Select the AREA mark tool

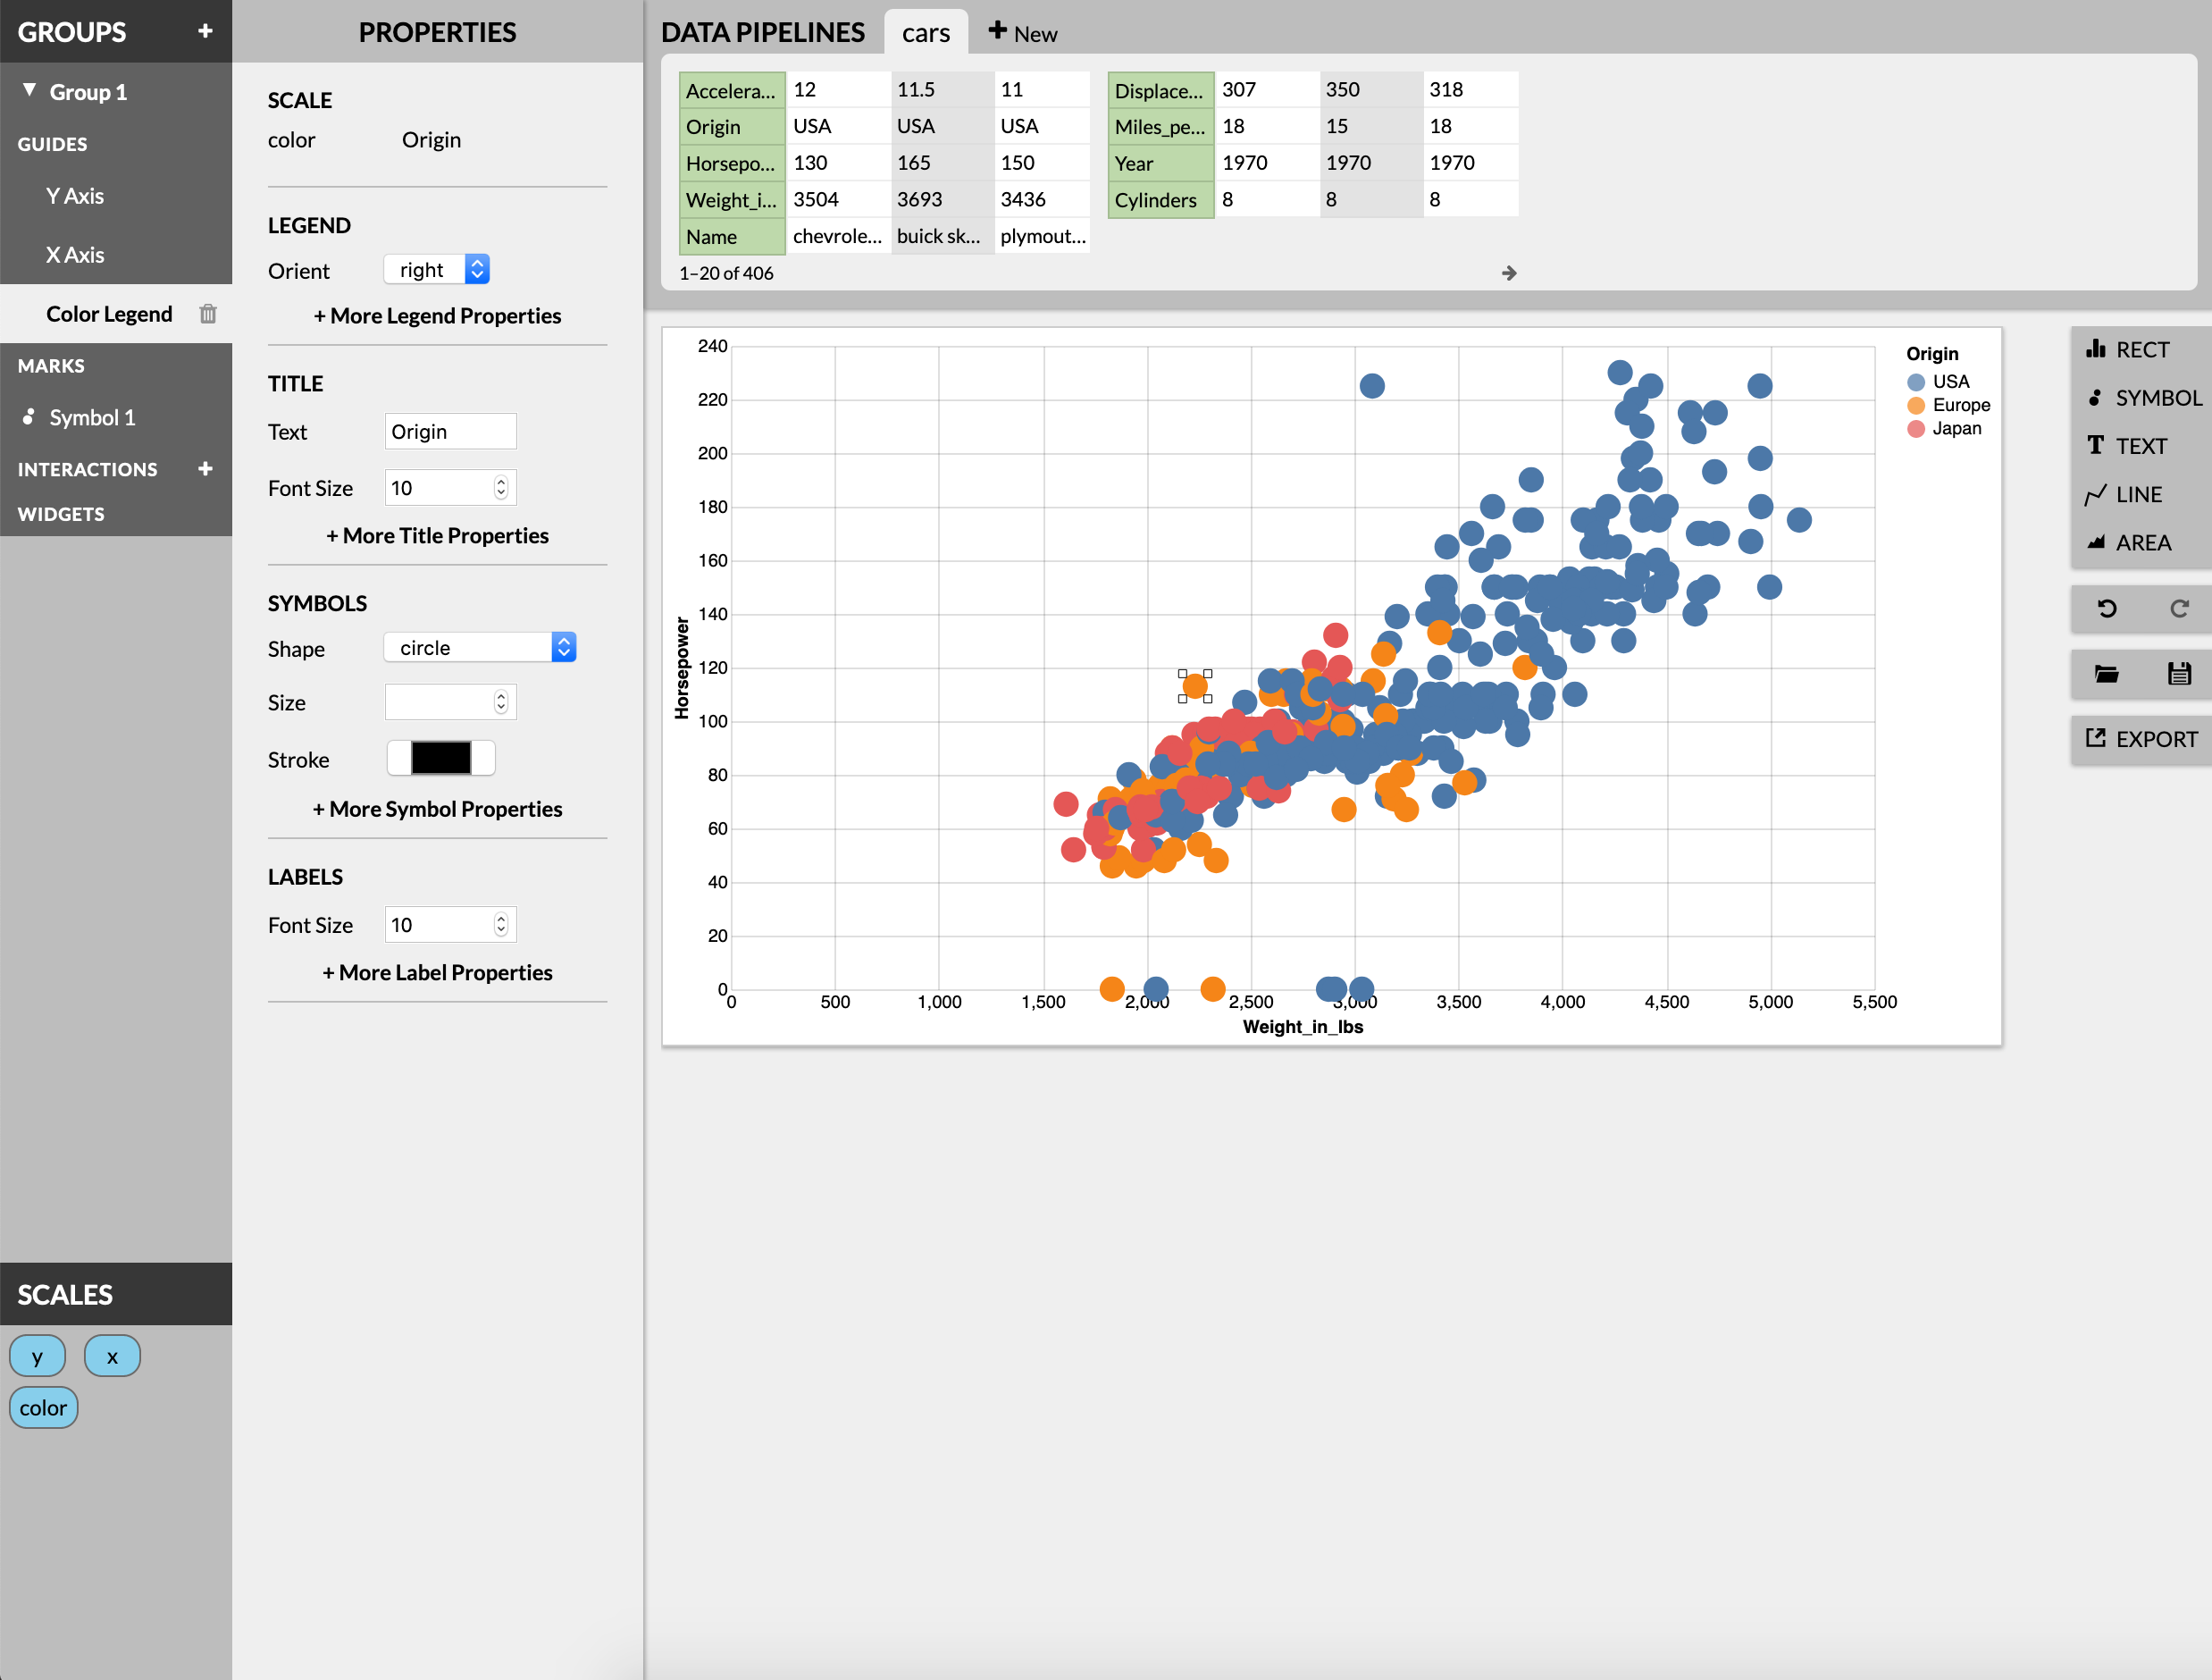pyautogui.click(x=2140, y=541)
